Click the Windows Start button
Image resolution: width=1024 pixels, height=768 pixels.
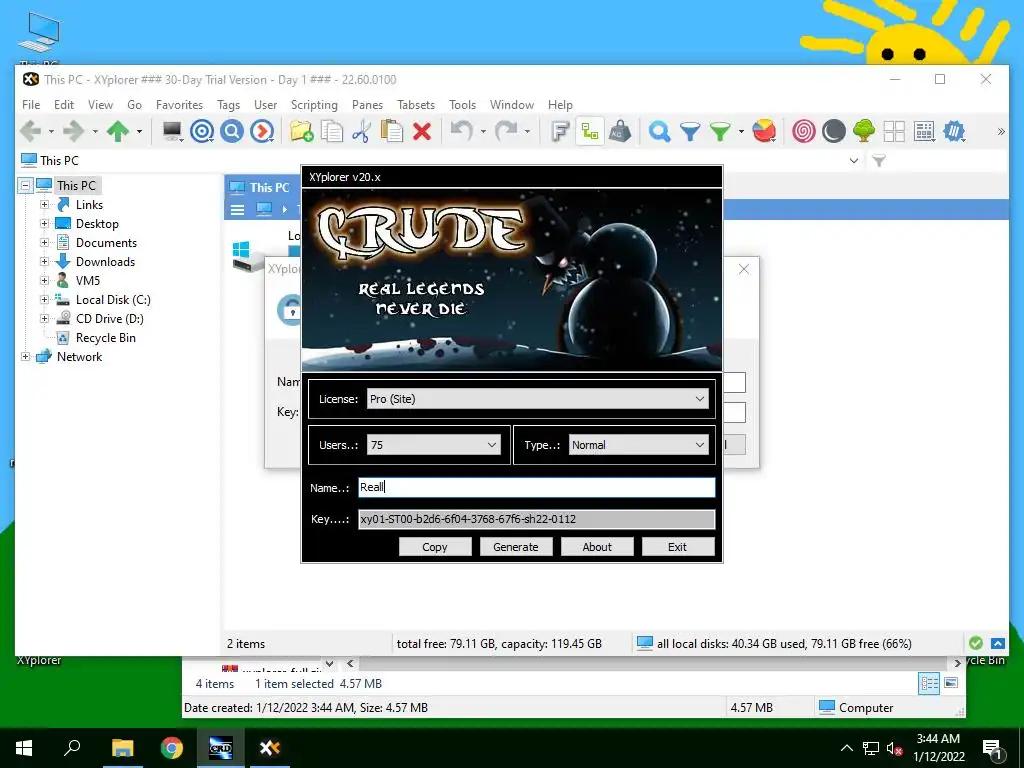coord(24,748)
